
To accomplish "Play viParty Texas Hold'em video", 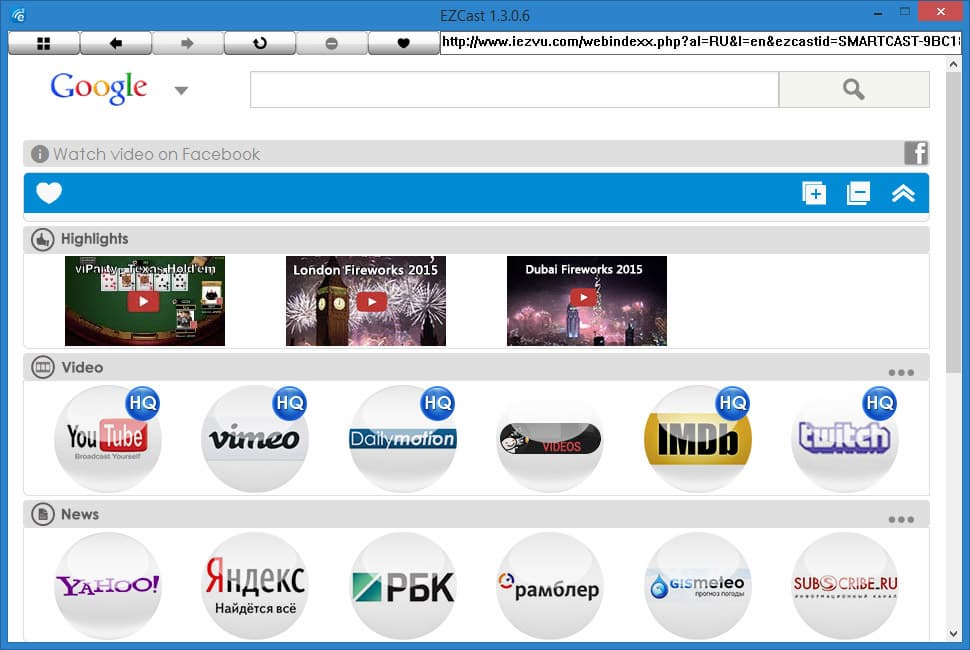I will coord(145,301).
